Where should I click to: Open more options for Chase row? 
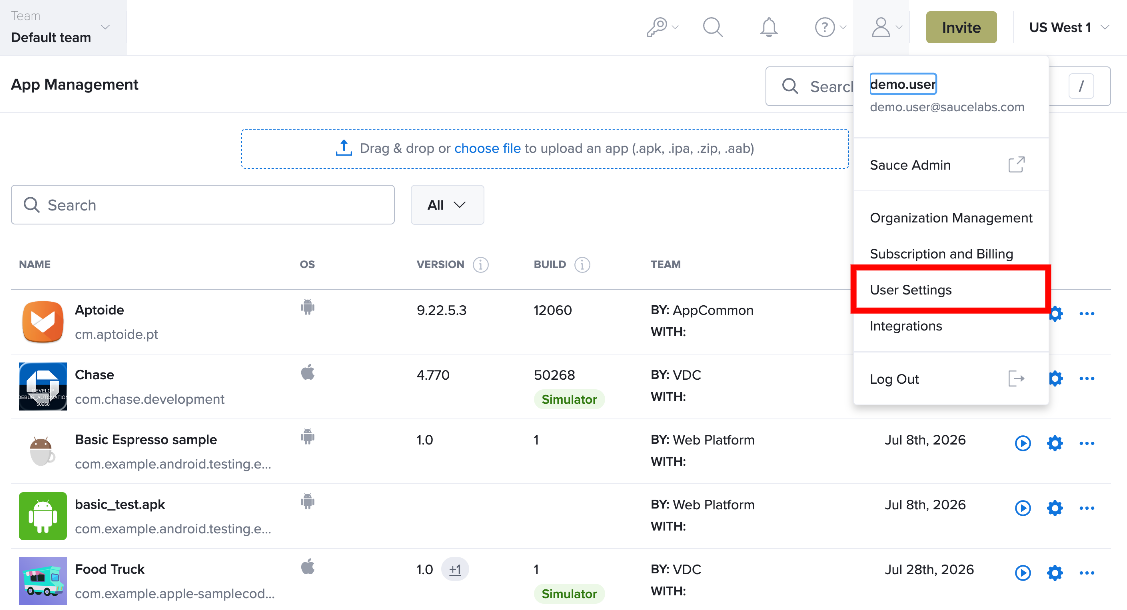pyautogui.click(x=1087, y=379)
